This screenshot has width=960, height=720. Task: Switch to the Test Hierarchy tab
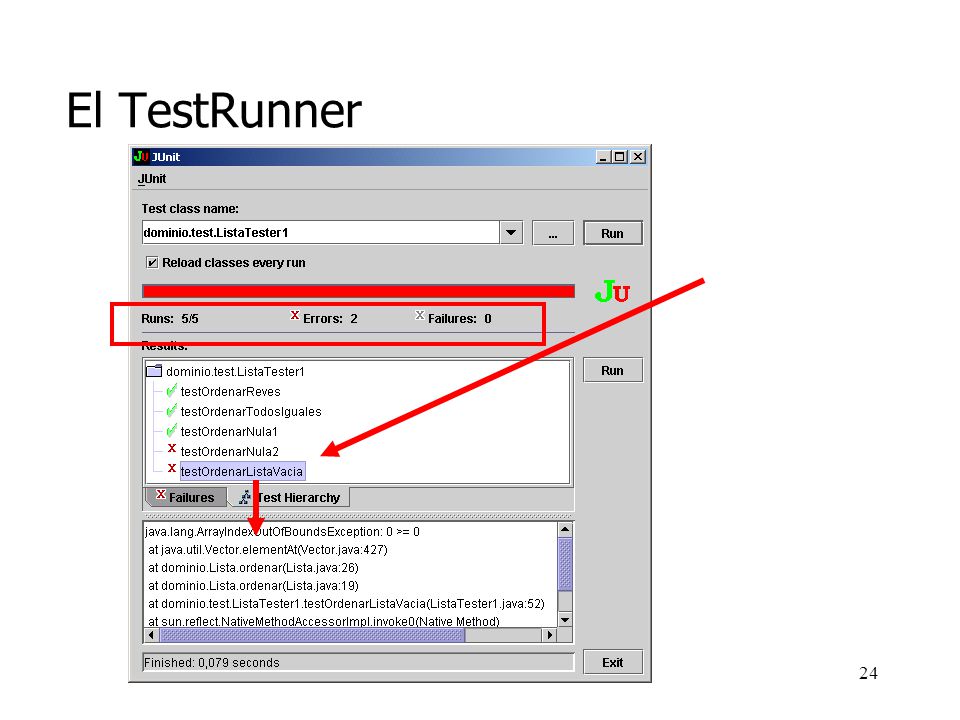click(291, 497)
